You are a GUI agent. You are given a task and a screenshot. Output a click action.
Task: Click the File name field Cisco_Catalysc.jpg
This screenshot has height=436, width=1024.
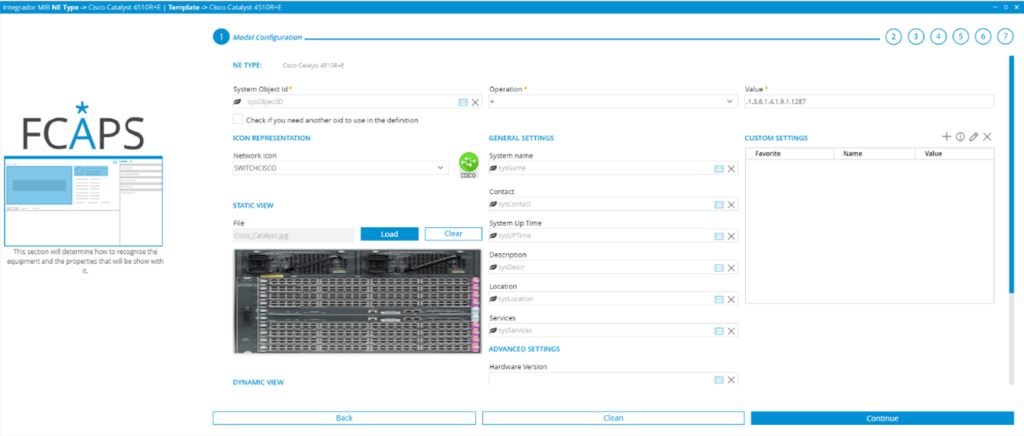pyautogui.click(x=293, y=234)
